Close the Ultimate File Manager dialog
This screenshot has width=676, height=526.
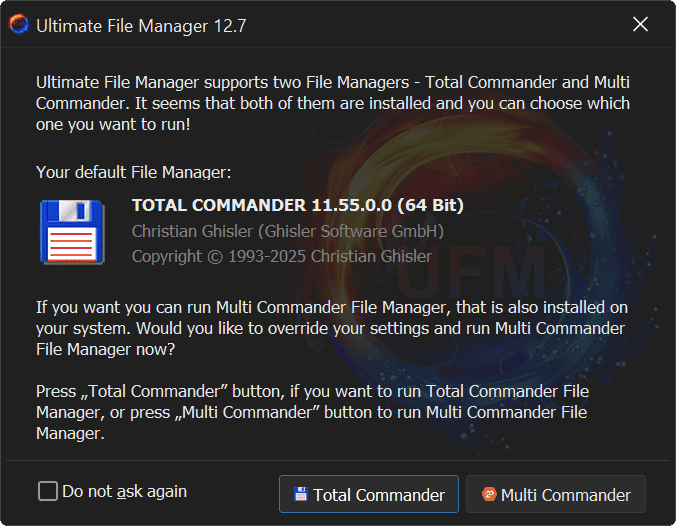point(641,25)
